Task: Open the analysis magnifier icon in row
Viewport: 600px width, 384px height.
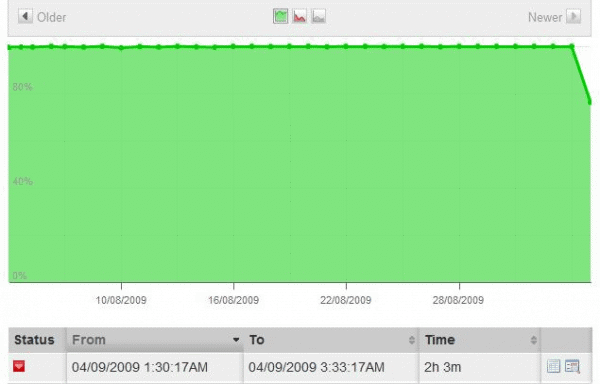Action: [x=572, y=366]
